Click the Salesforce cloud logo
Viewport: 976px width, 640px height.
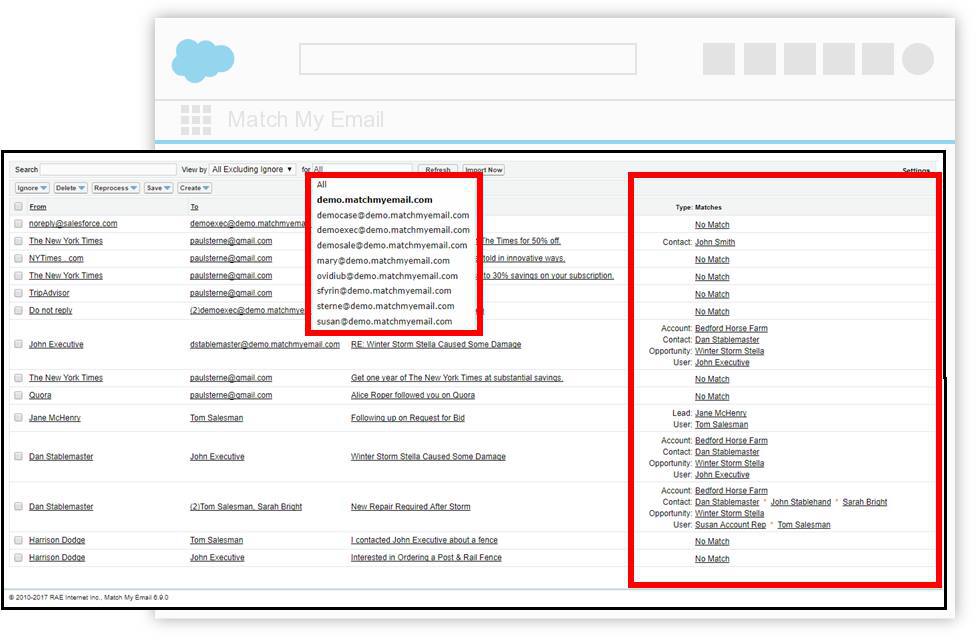point(203,59)
